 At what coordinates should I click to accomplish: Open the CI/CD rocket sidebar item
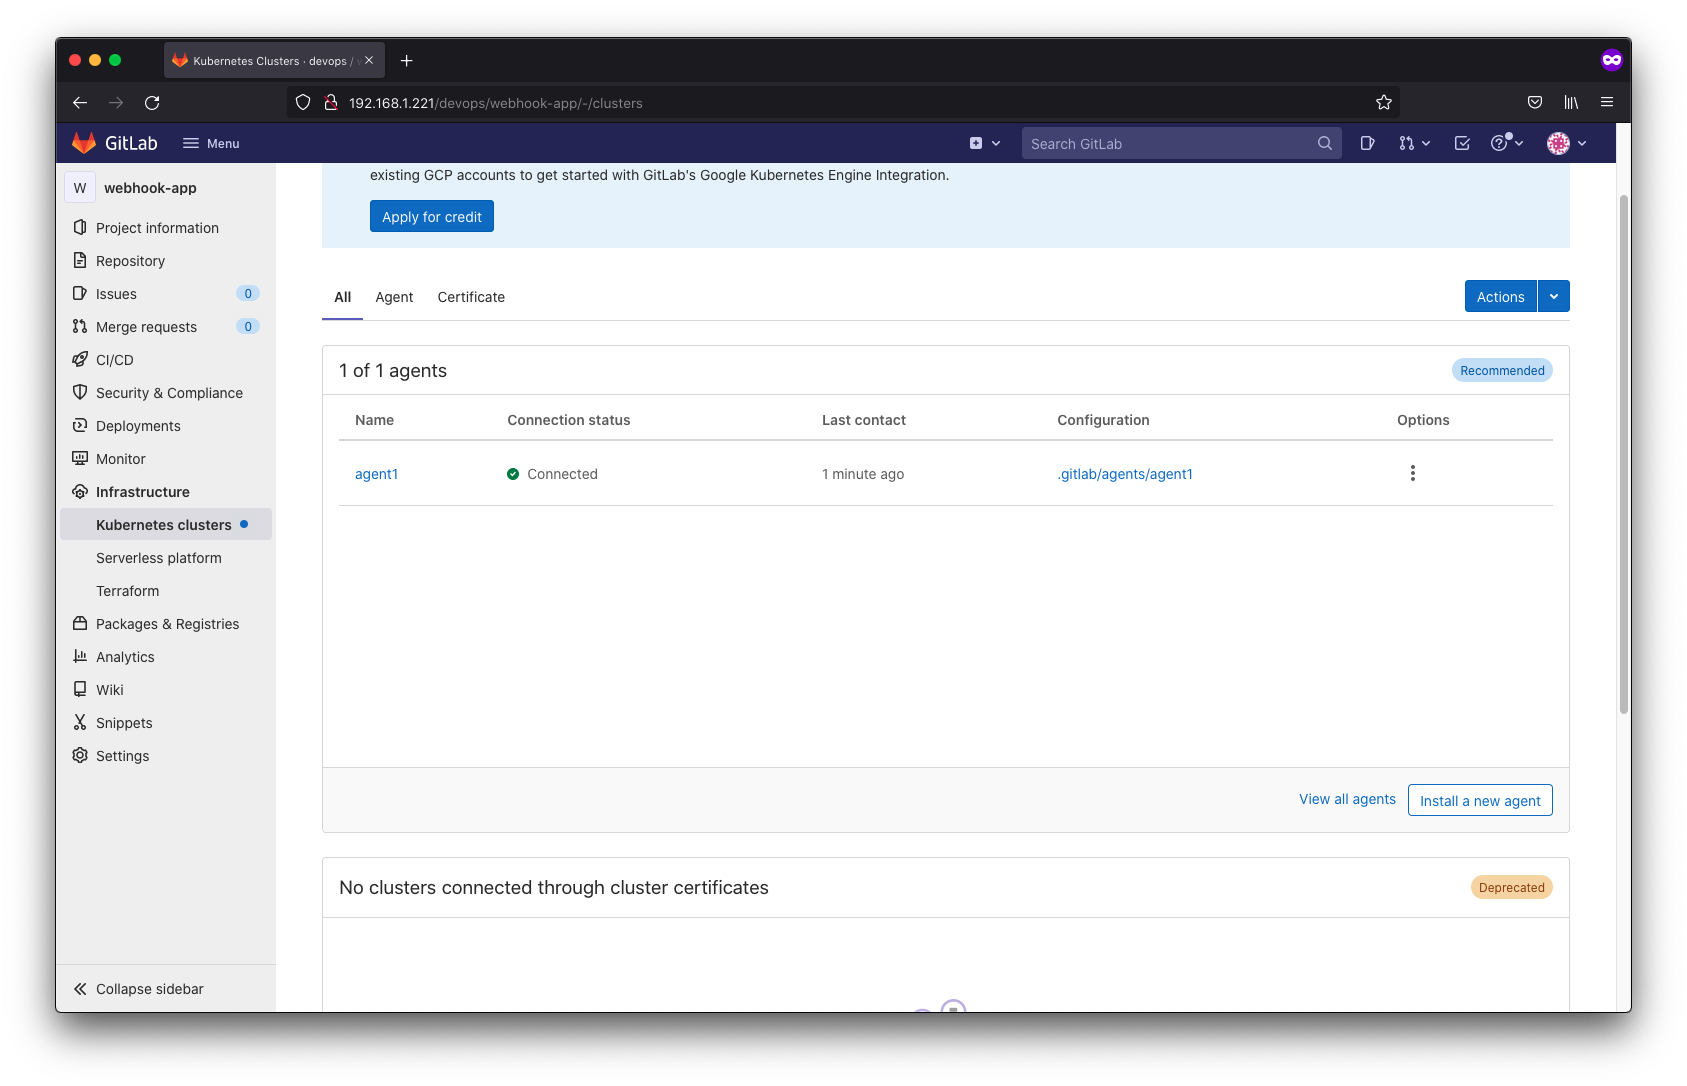114,360
